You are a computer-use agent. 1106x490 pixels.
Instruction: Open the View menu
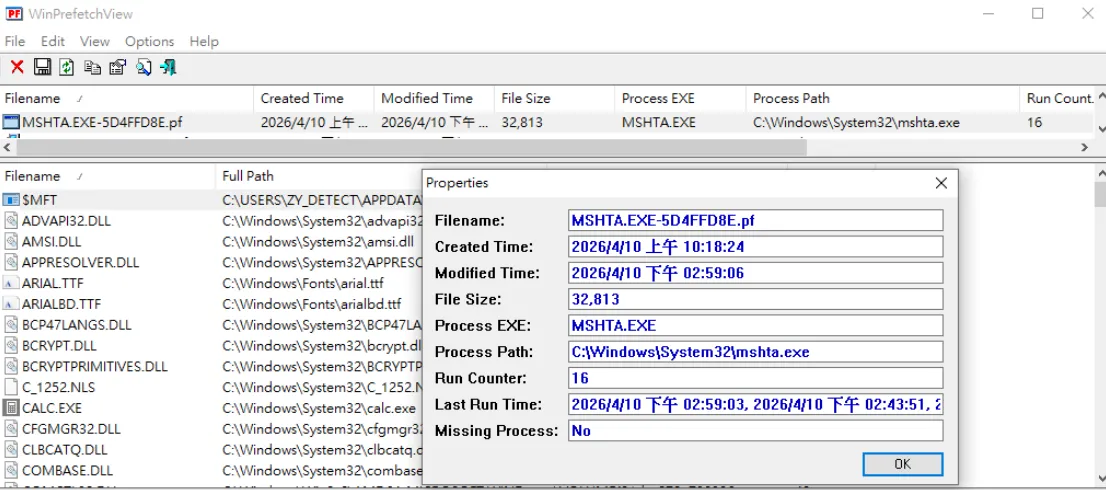coord(95,42)
